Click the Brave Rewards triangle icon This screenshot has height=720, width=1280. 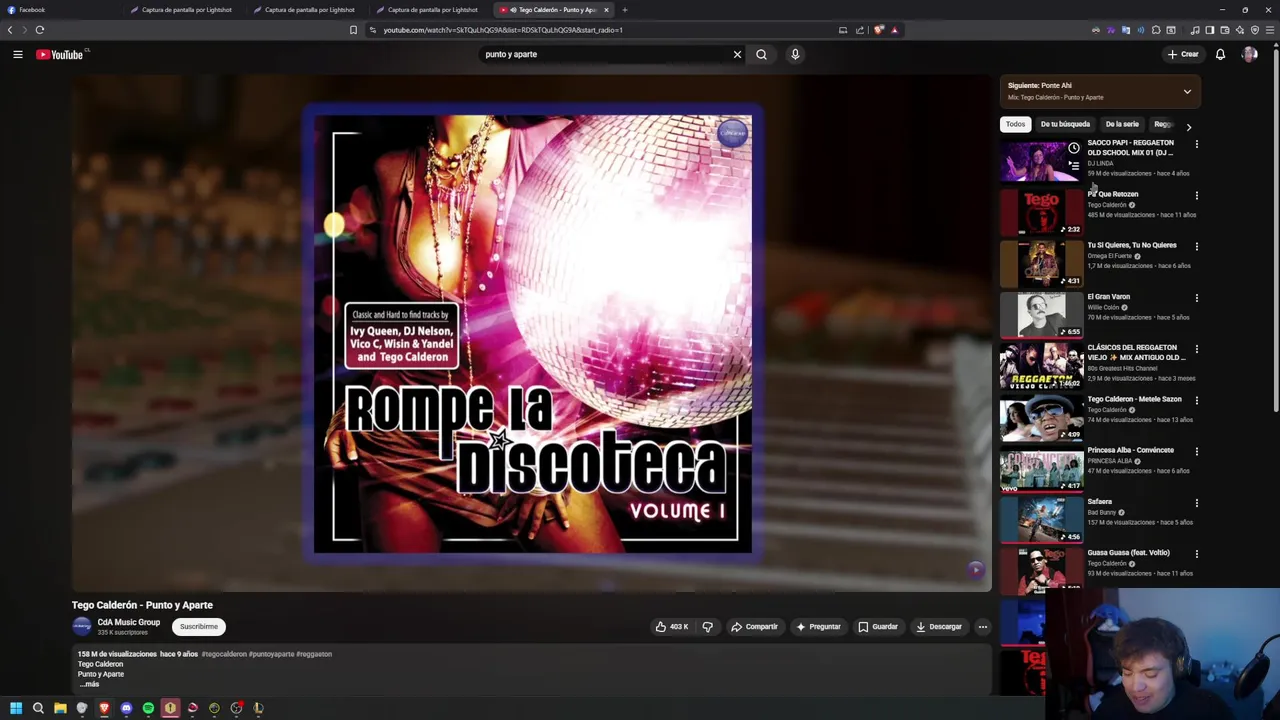894,30
